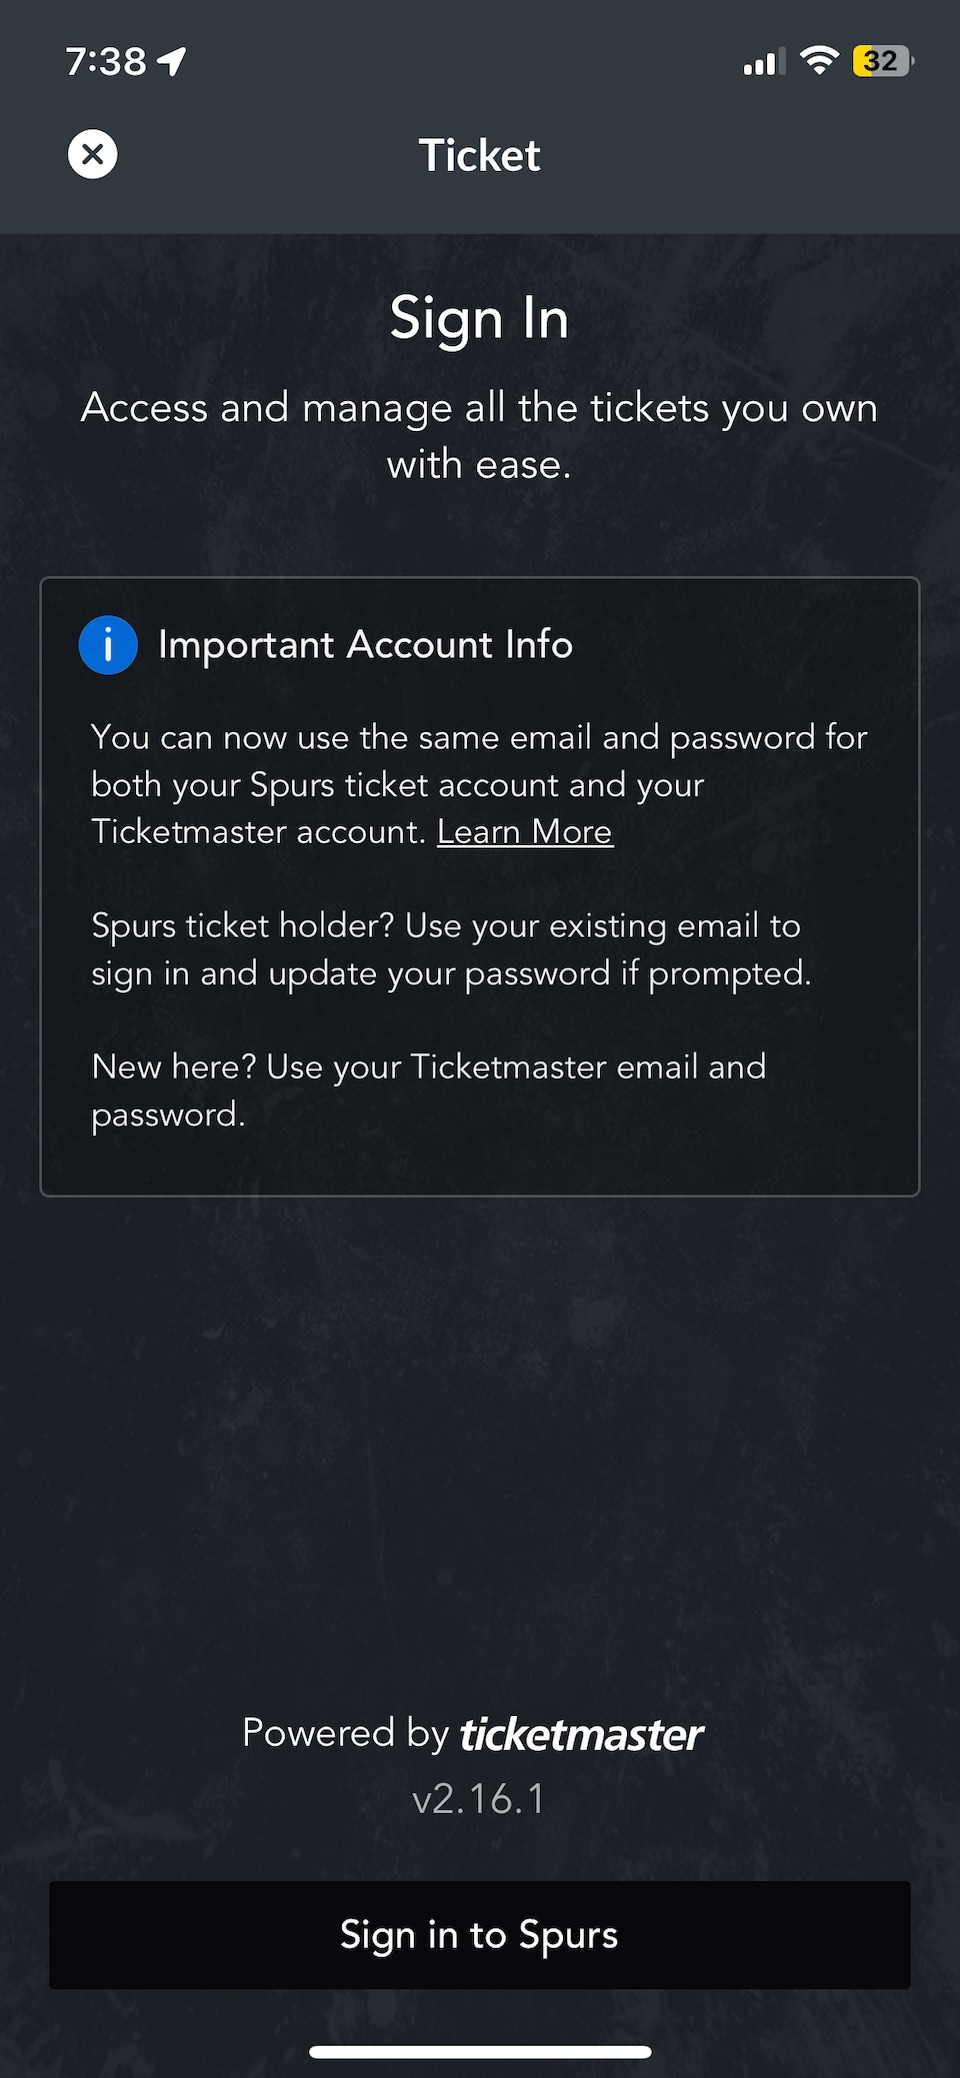The width and height of the screenshot is (960, 2078).
Task: Tap the clock showing 7:38
Action: (104, 60)
